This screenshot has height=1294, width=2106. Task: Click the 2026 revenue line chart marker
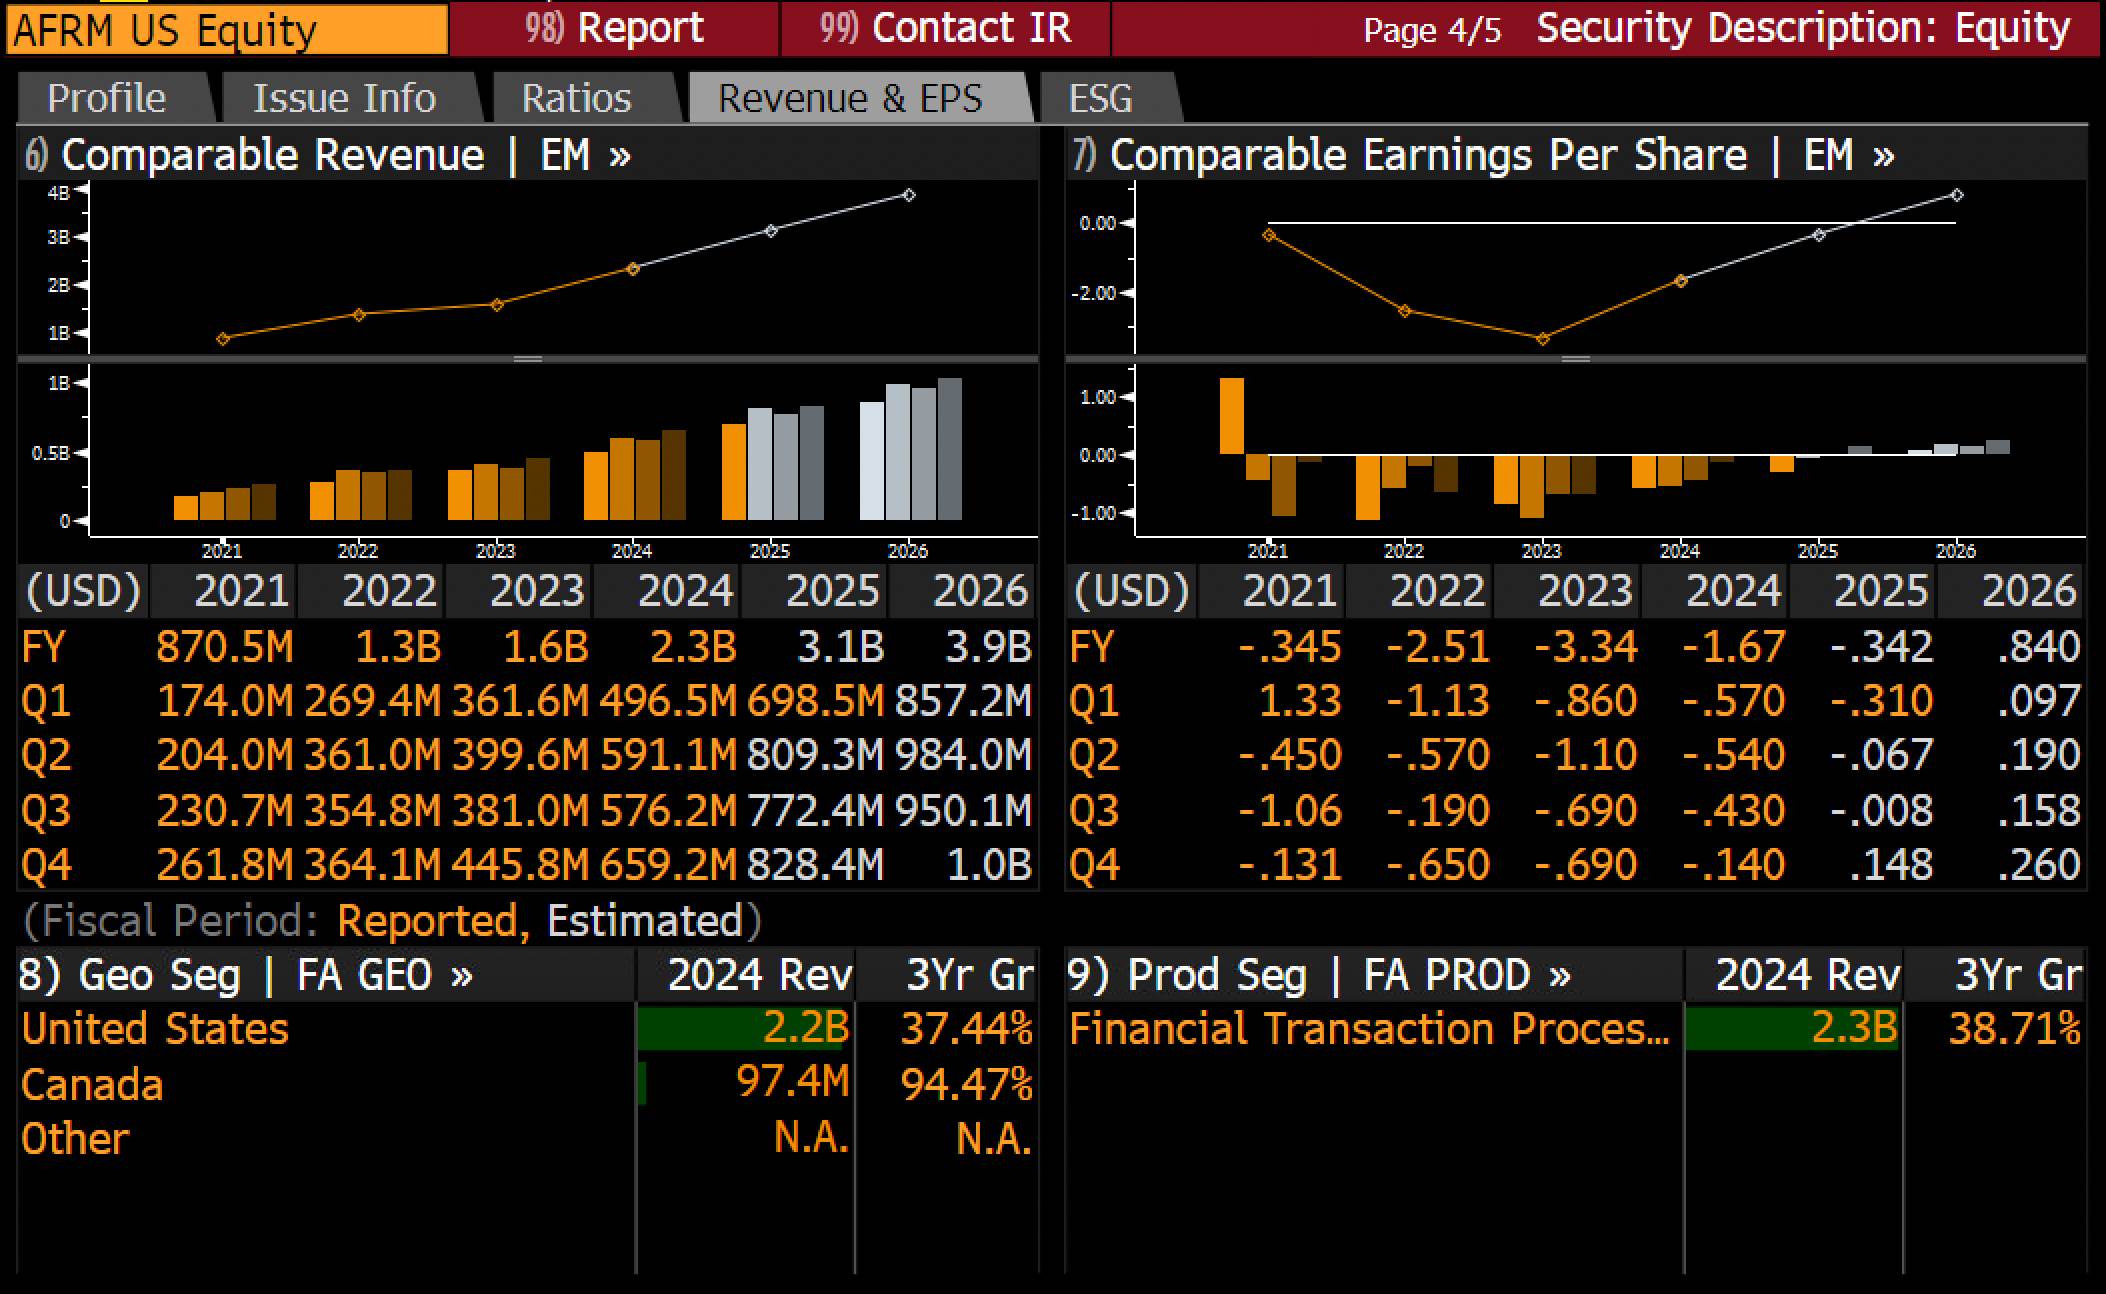pos(908,195)
